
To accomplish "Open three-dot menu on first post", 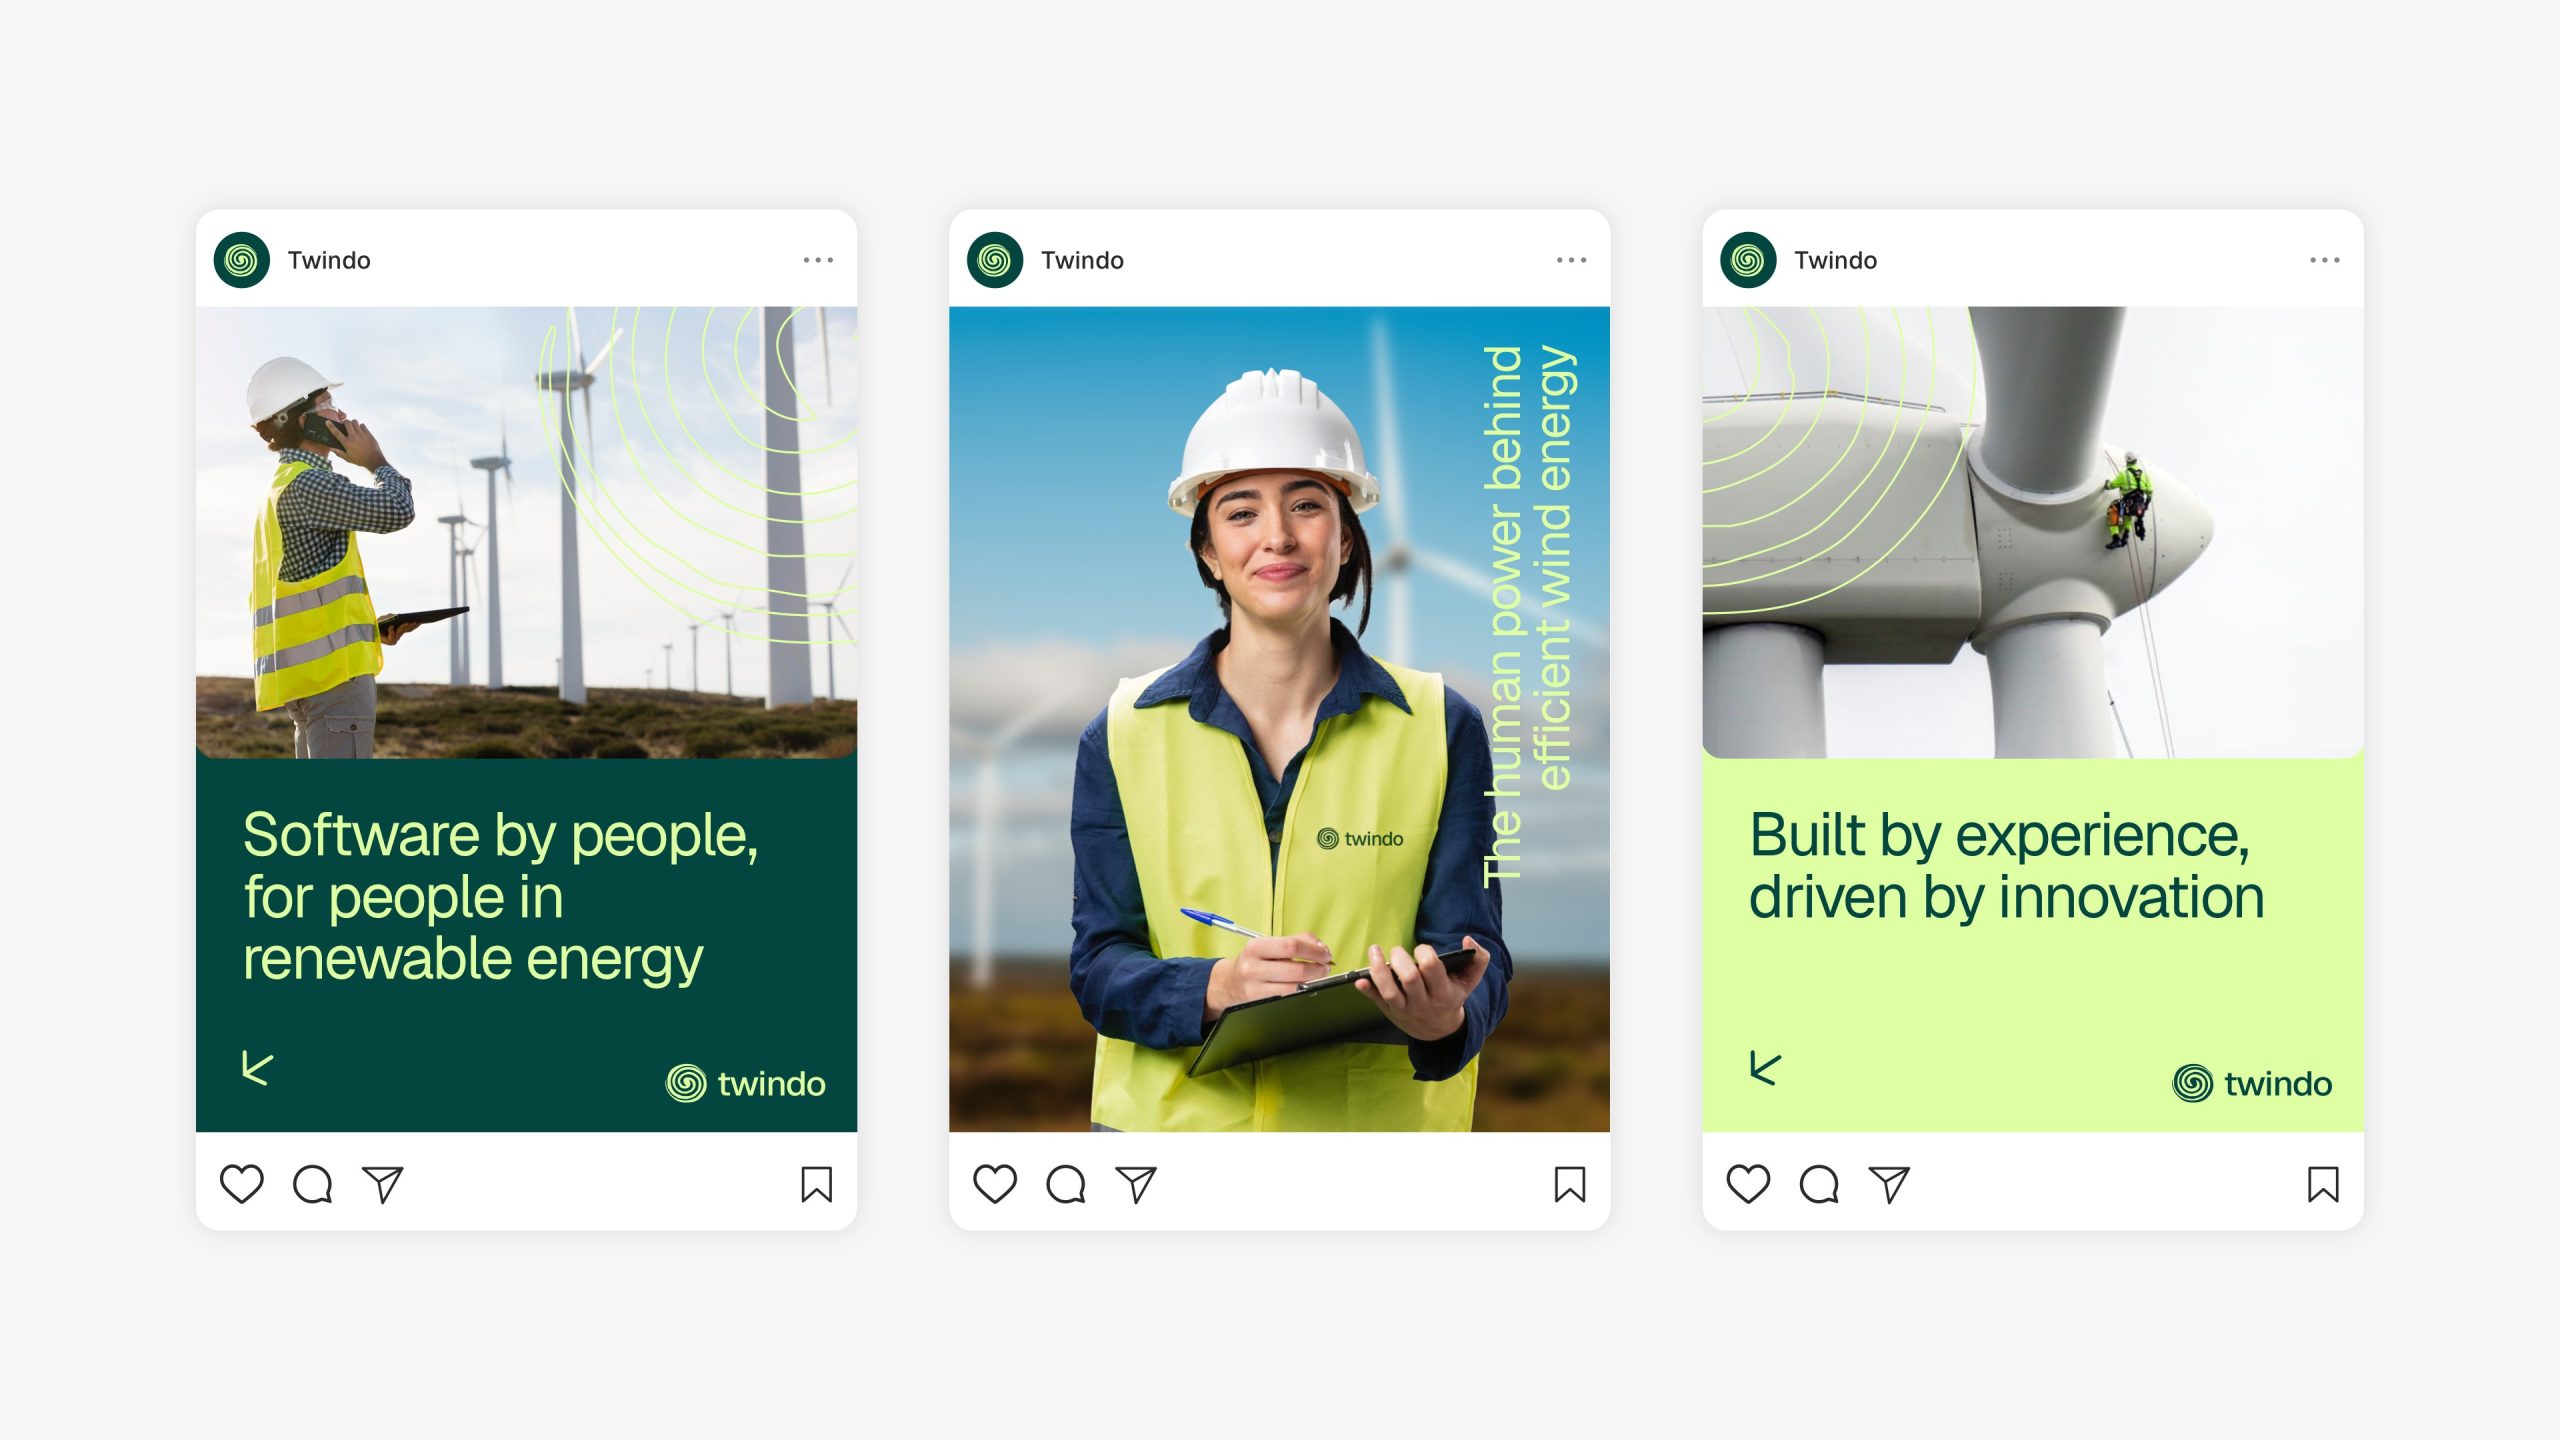I will pyautogui.click(x=817, y=260).
